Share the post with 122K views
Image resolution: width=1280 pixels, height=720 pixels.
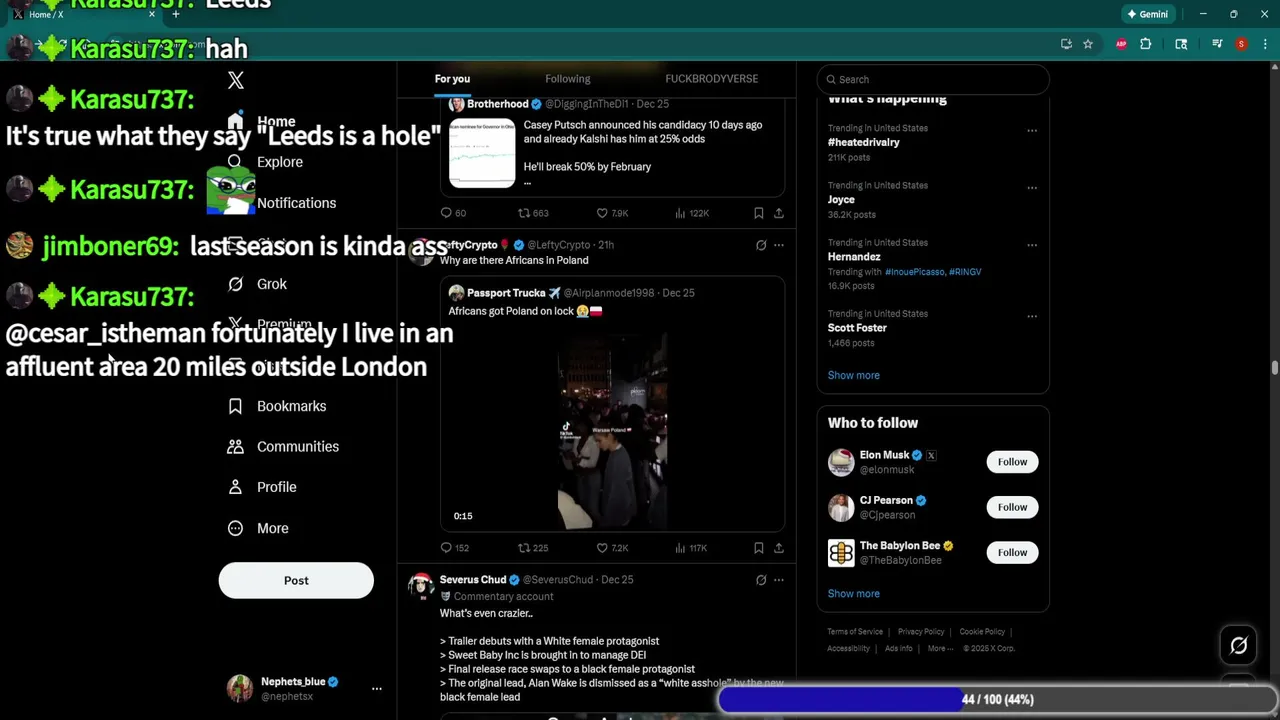pos(779,213)
